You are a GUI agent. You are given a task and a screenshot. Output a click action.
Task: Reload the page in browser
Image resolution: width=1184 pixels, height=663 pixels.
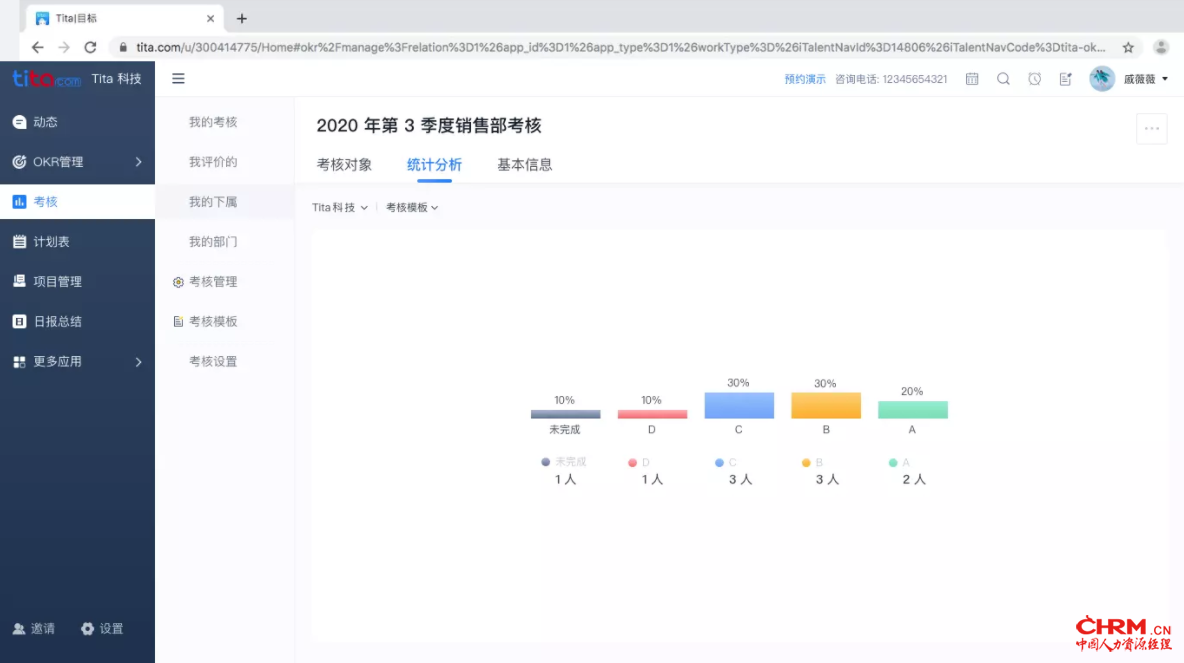(x=90, y=47)
